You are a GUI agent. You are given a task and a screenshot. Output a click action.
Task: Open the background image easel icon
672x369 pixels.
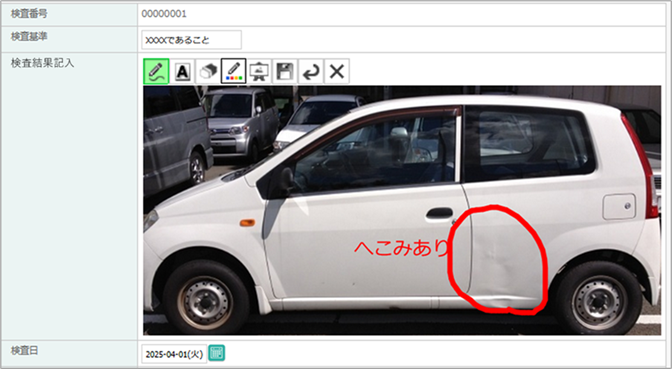click(x=259, y=71)
